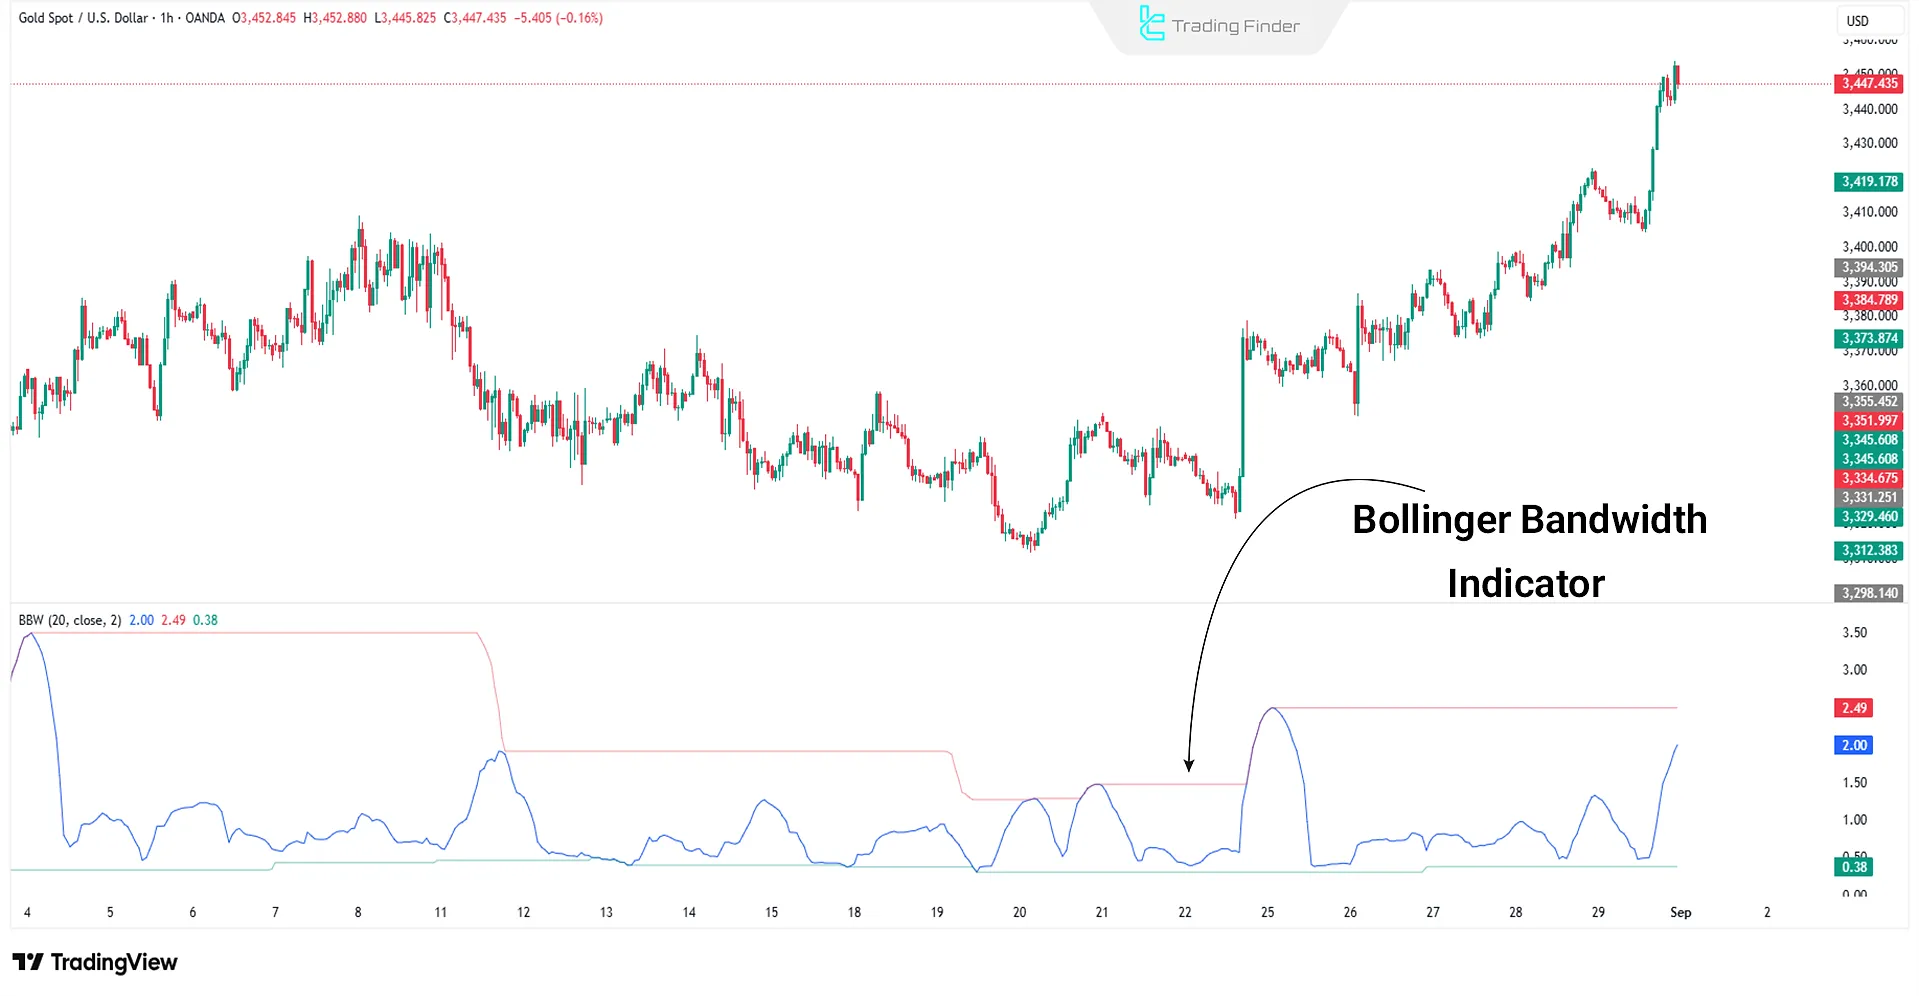Click the 12 date marker on time axis

click(523, 912)
